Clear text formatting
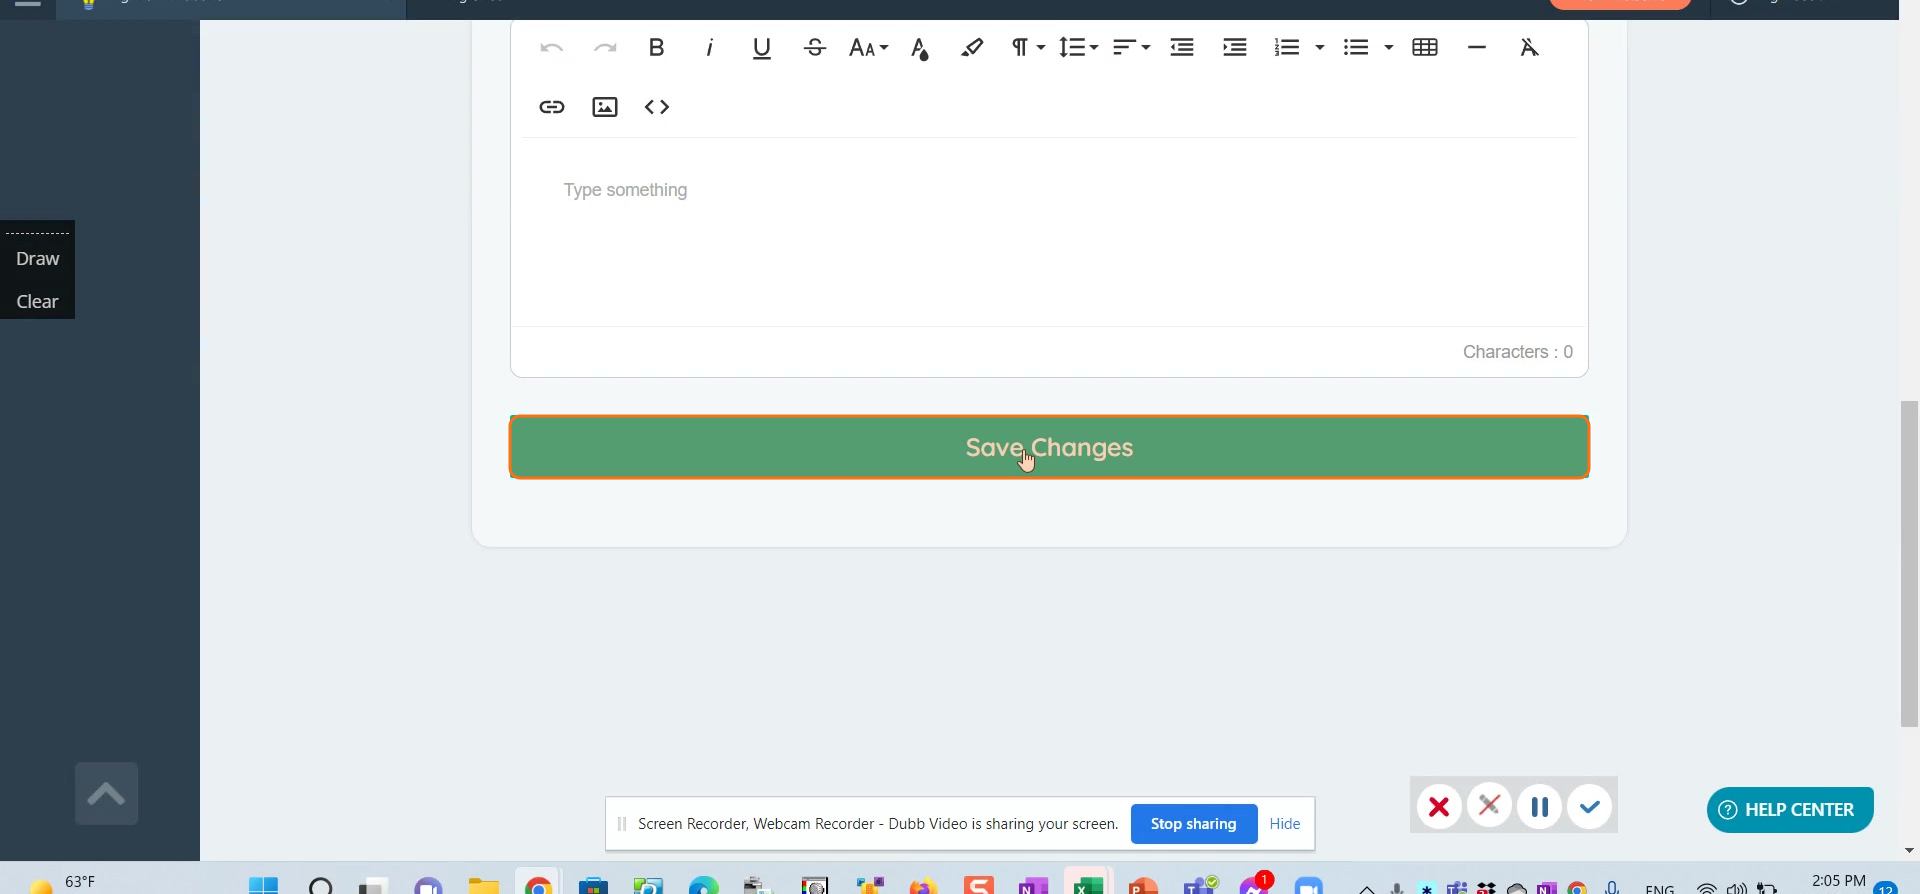Screen dimensions: 1920x894 [1529, 47]
